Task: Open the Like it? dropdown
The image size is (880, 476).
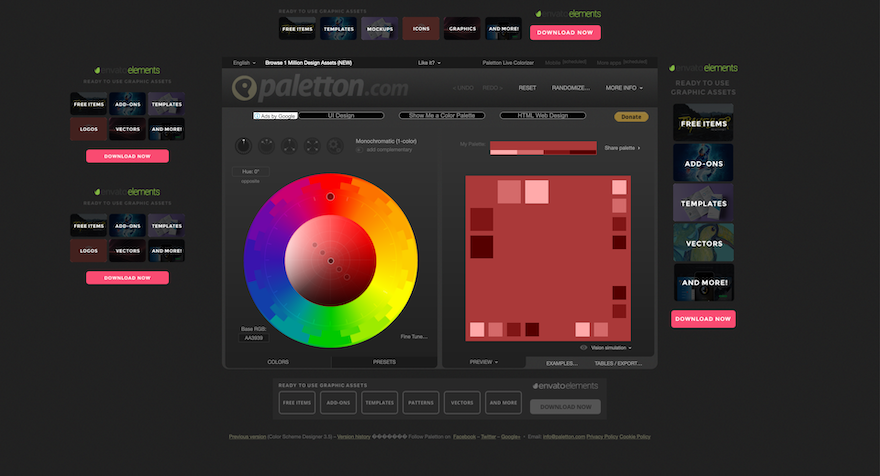Action: 429,63
